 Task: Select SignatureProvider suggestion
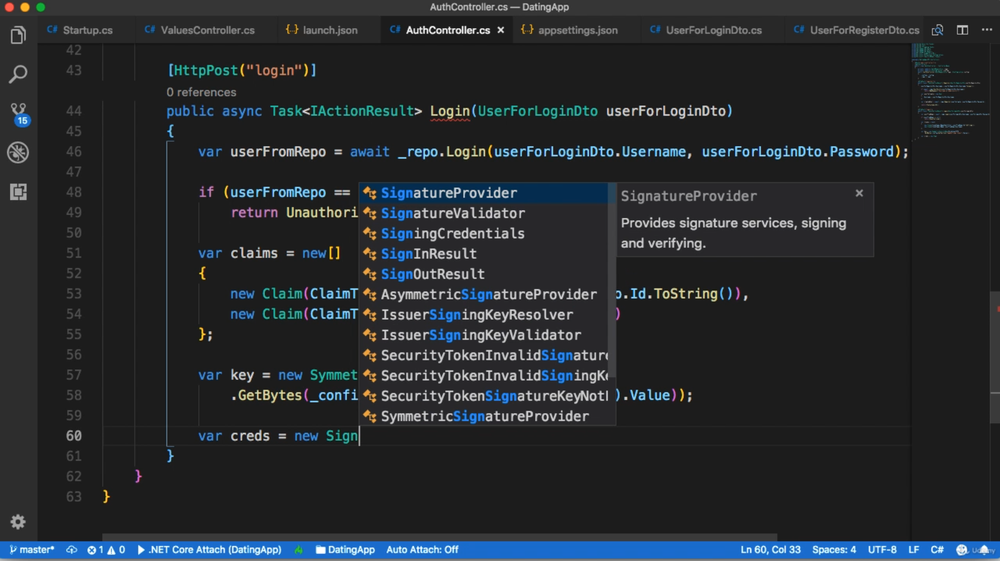[484, 193]
